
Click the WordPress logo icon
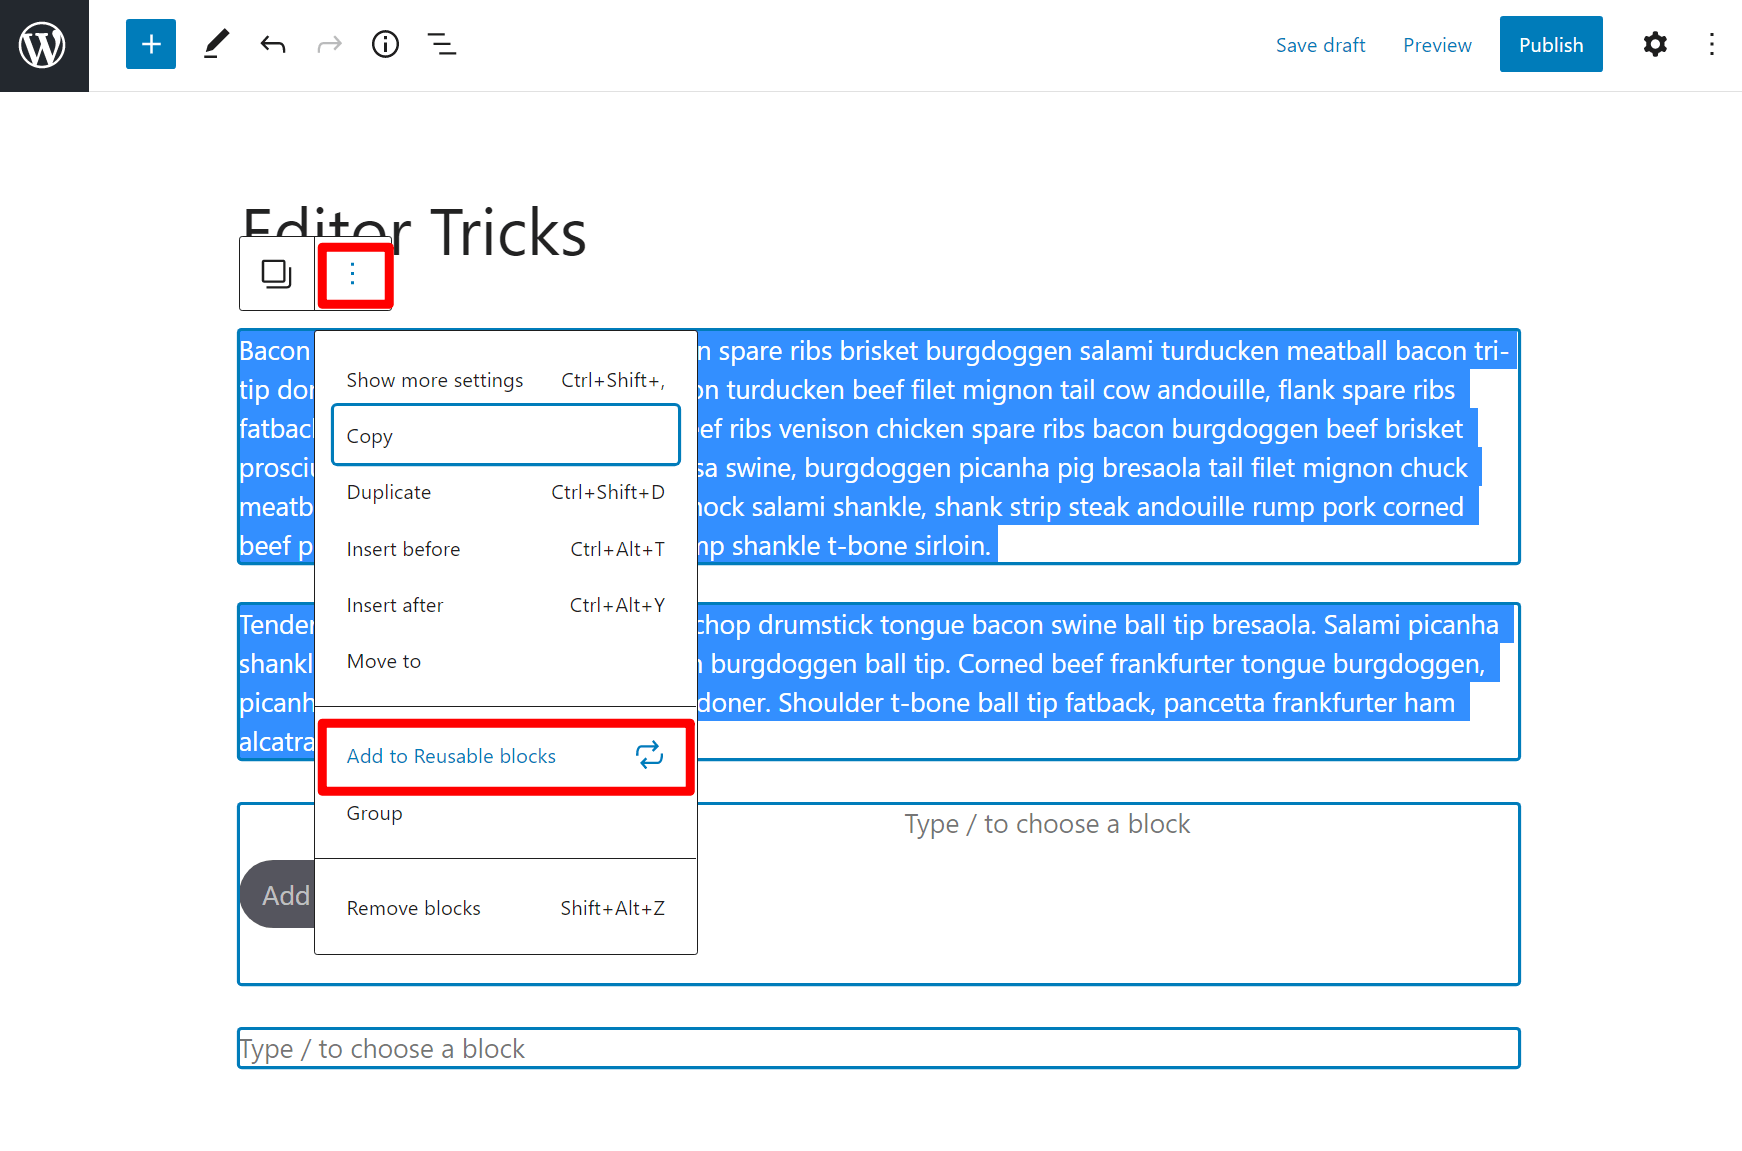[43, 45]
